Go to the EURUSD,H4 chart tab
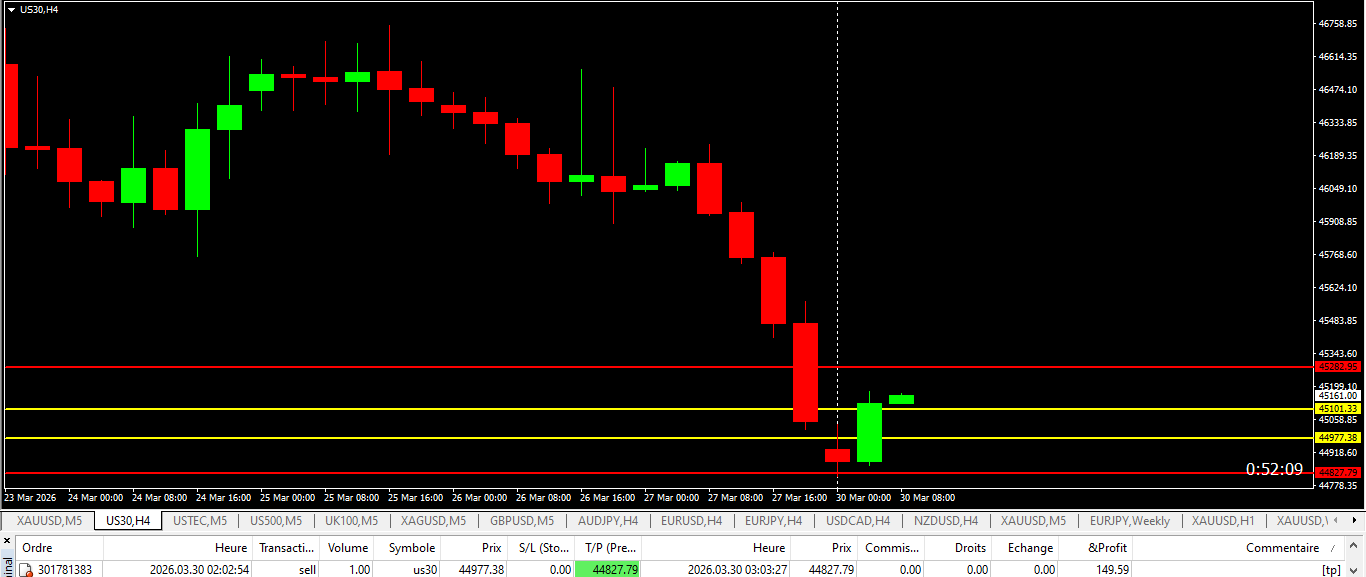 [691, 521]
